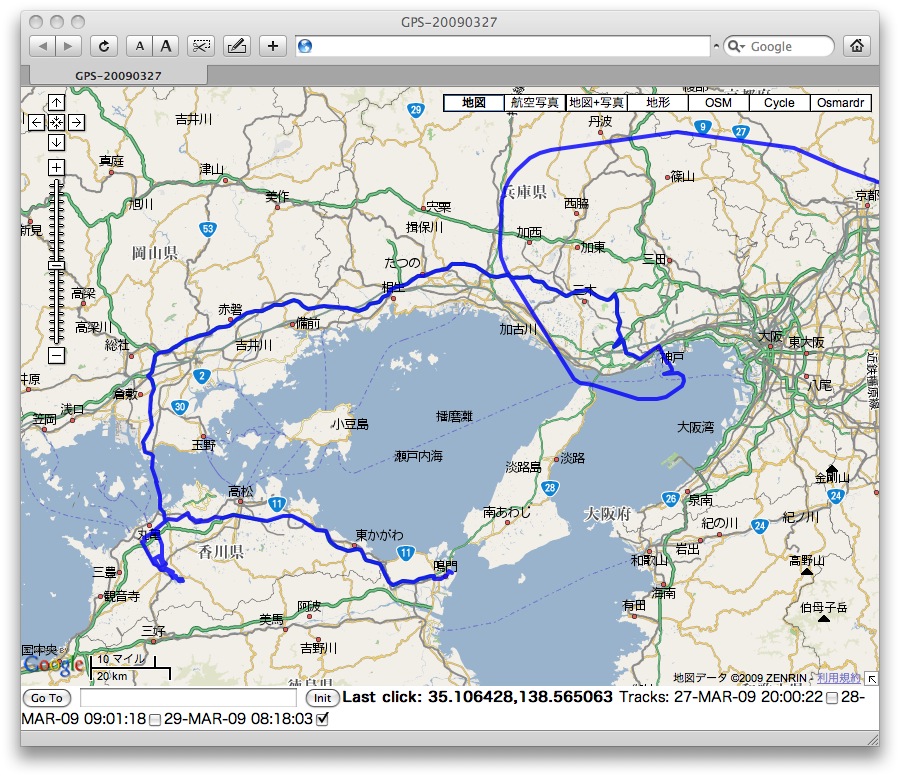Click route 29 highway shield marker

click(416, 110)
